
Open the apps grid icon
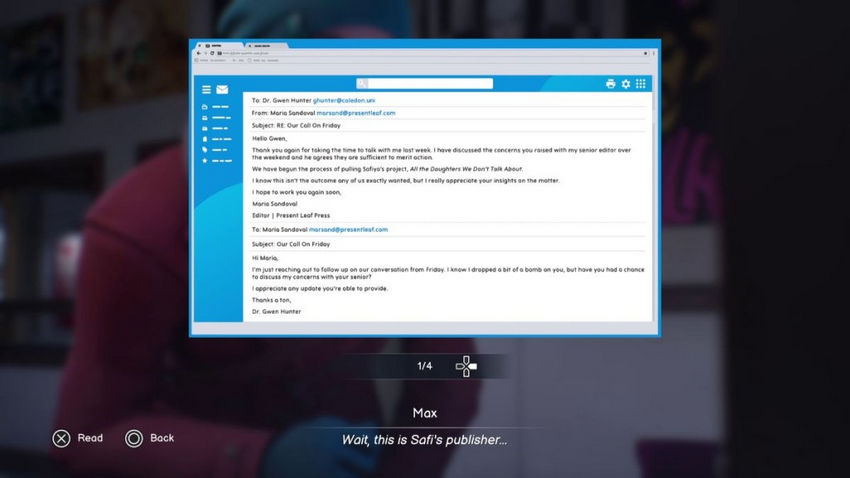[641, 84]
